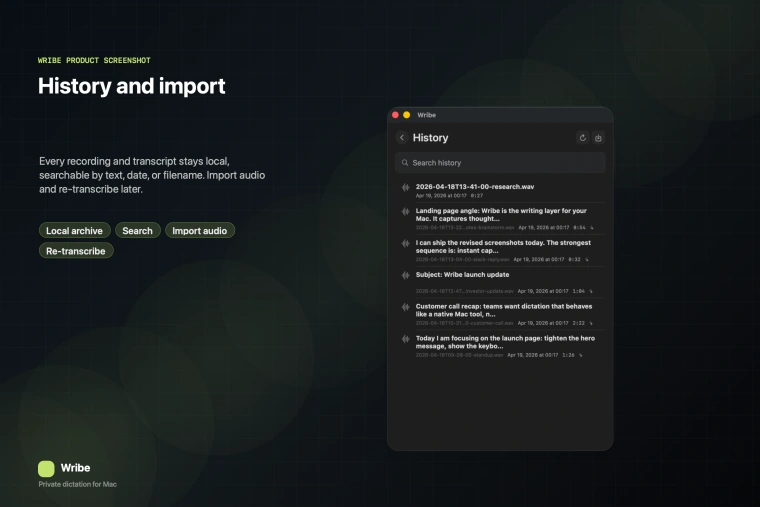760x507 pixels.
Task: Click waveform icon beside launch page focus entry
Action: [405, 339]
